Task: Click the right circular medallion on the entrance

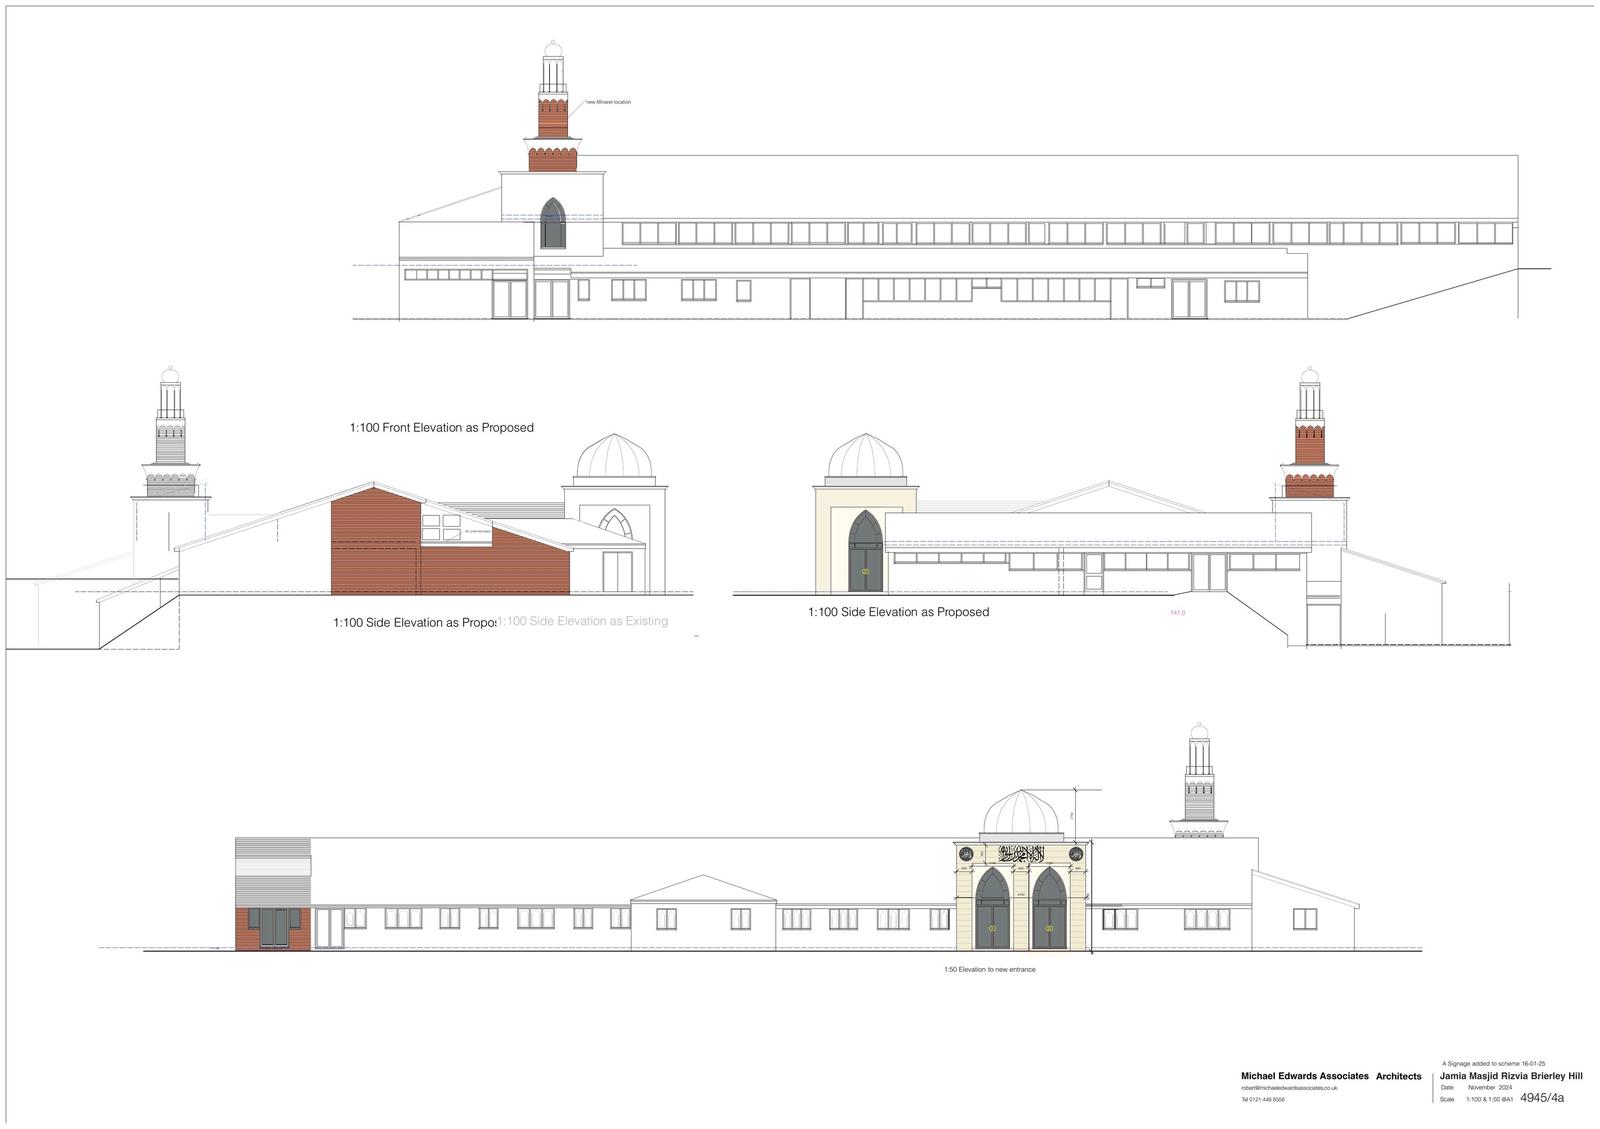Action: pyautogui.click(x=1076, y=854)
